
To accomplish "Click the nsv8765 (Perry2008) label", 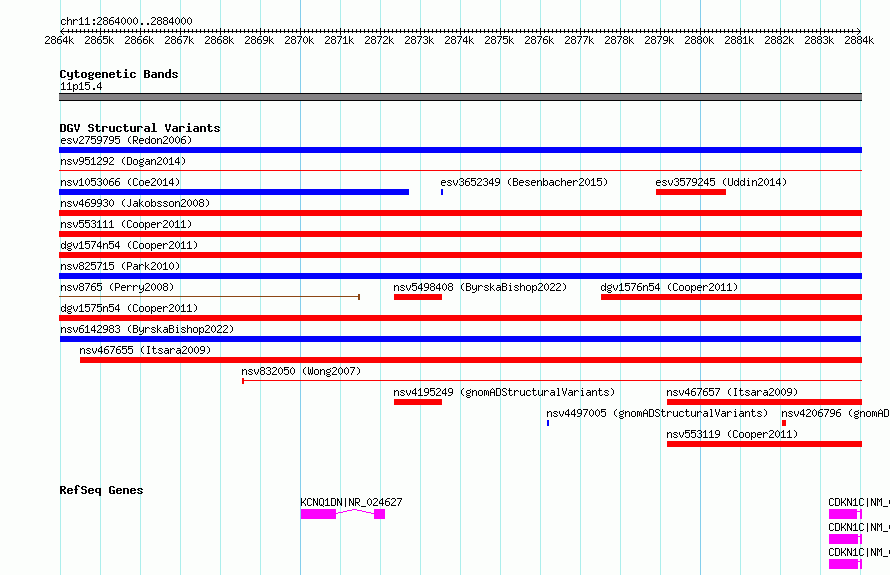I will pos(117,287).
